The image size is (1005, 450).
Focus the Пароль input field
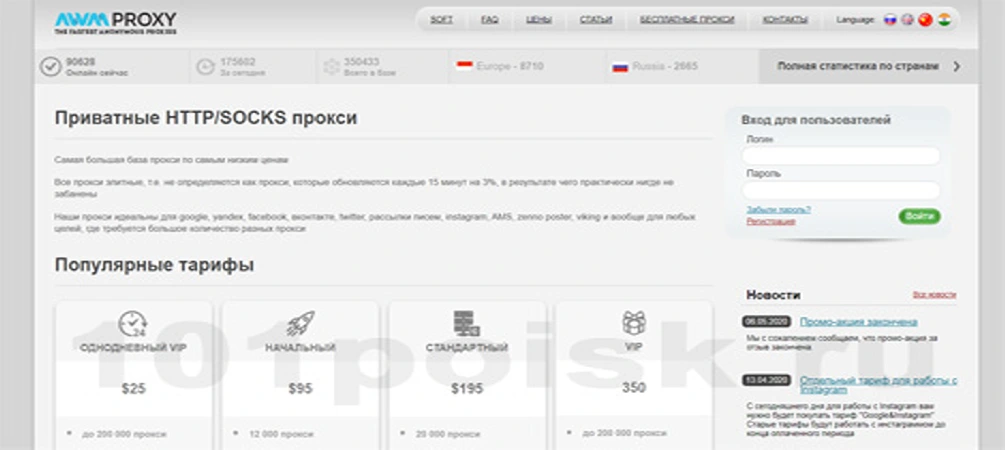(x=841, y=190)
